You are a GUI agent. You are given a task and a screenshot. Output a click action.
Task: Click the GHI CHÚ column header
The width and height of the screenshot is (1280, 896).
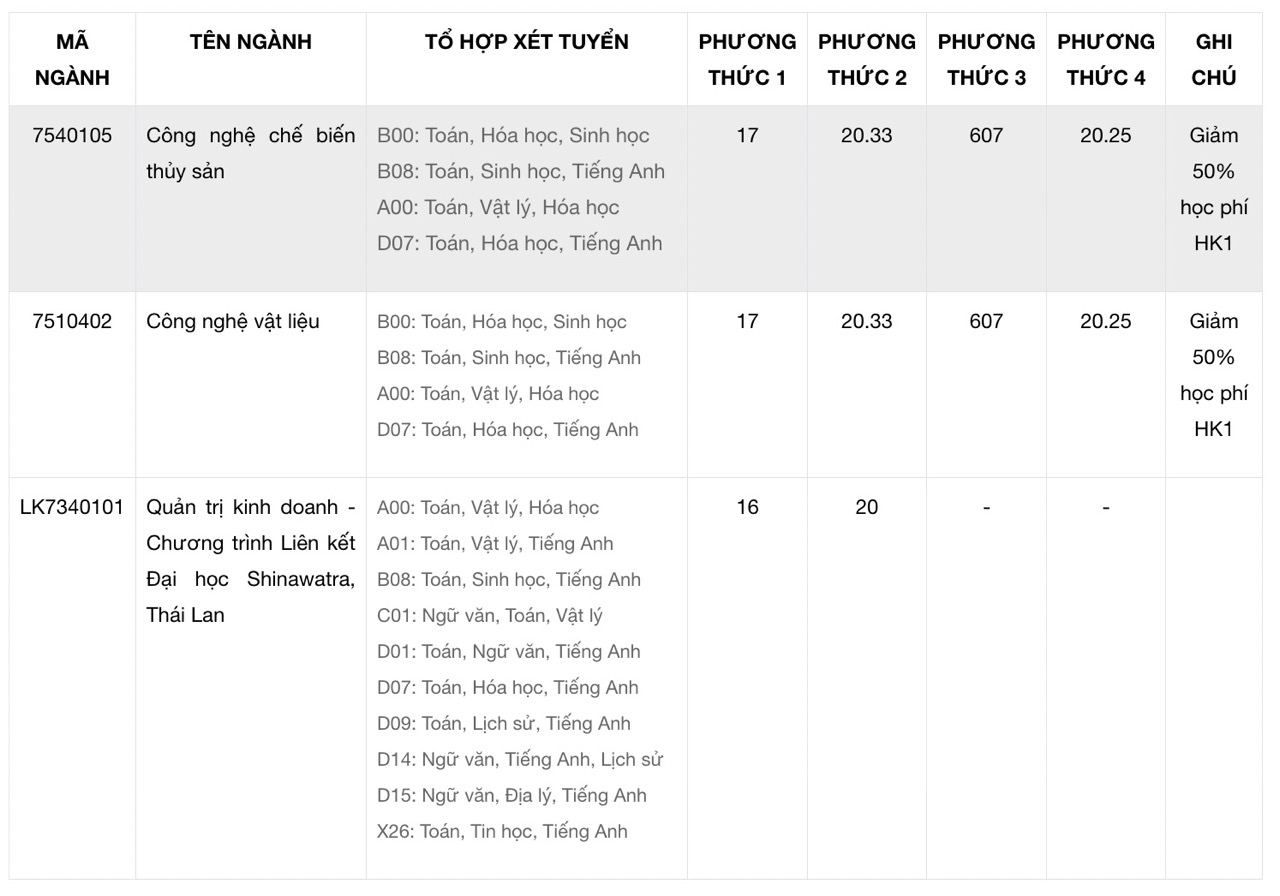coord(1214,59)
